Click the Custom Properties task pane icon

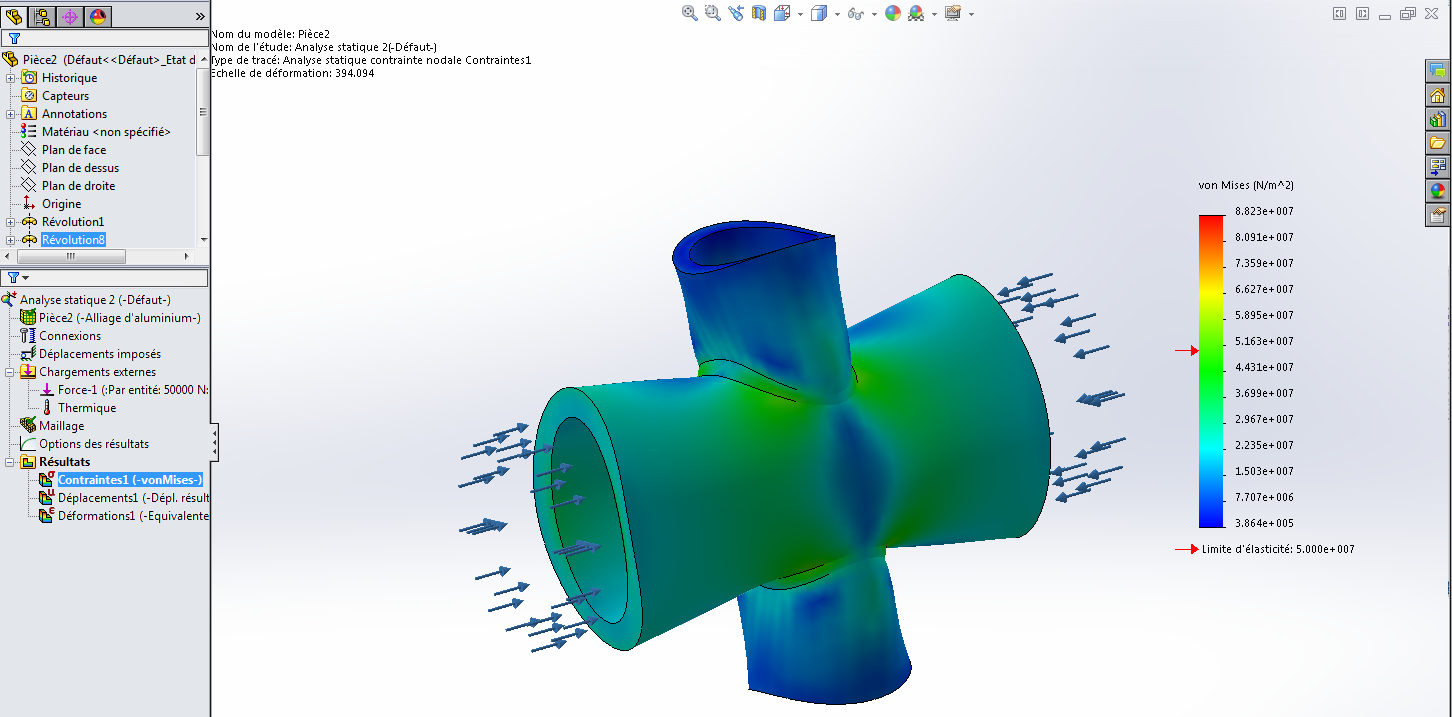click(1438, 215)
